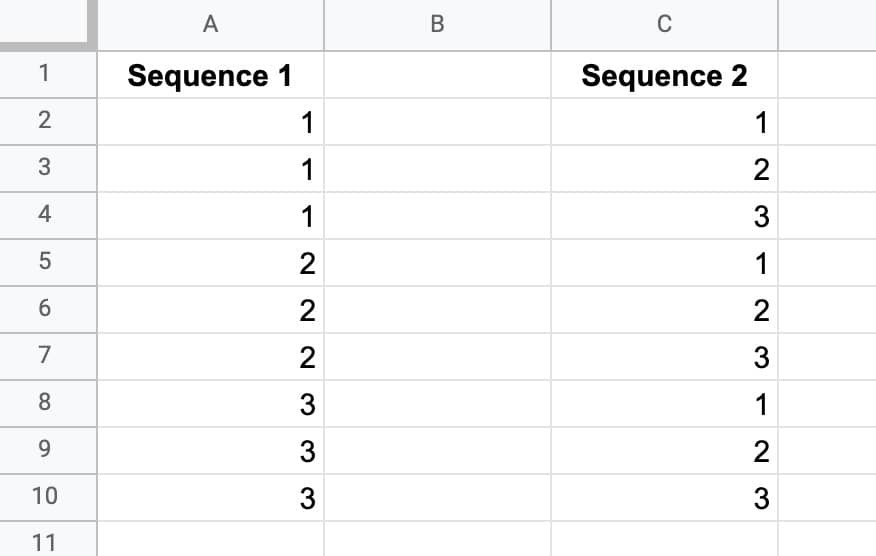The width and height of the screenshot is (876, 556).
Task: Select cell C3 containing 2
Action: (664, 169)
